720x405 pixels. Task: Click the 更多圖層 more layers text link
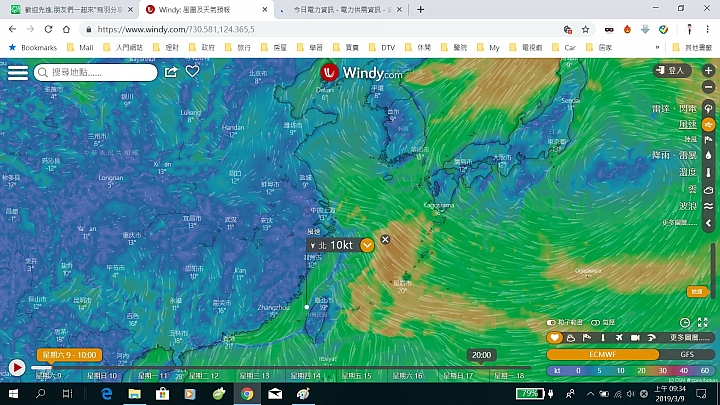click(x=679, y=223)
